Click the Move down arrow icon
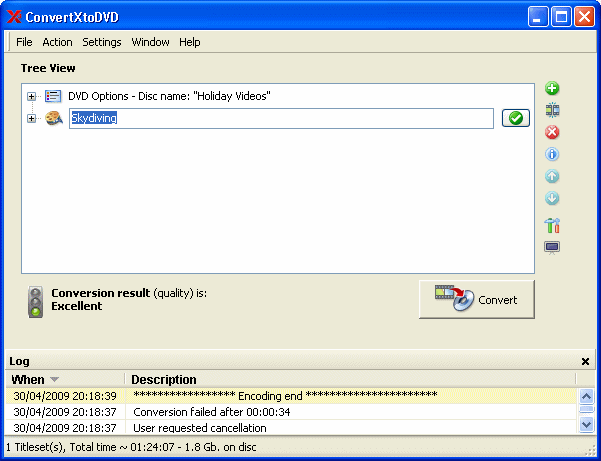Viewport: 601px width, 461px height. [552, 198]
